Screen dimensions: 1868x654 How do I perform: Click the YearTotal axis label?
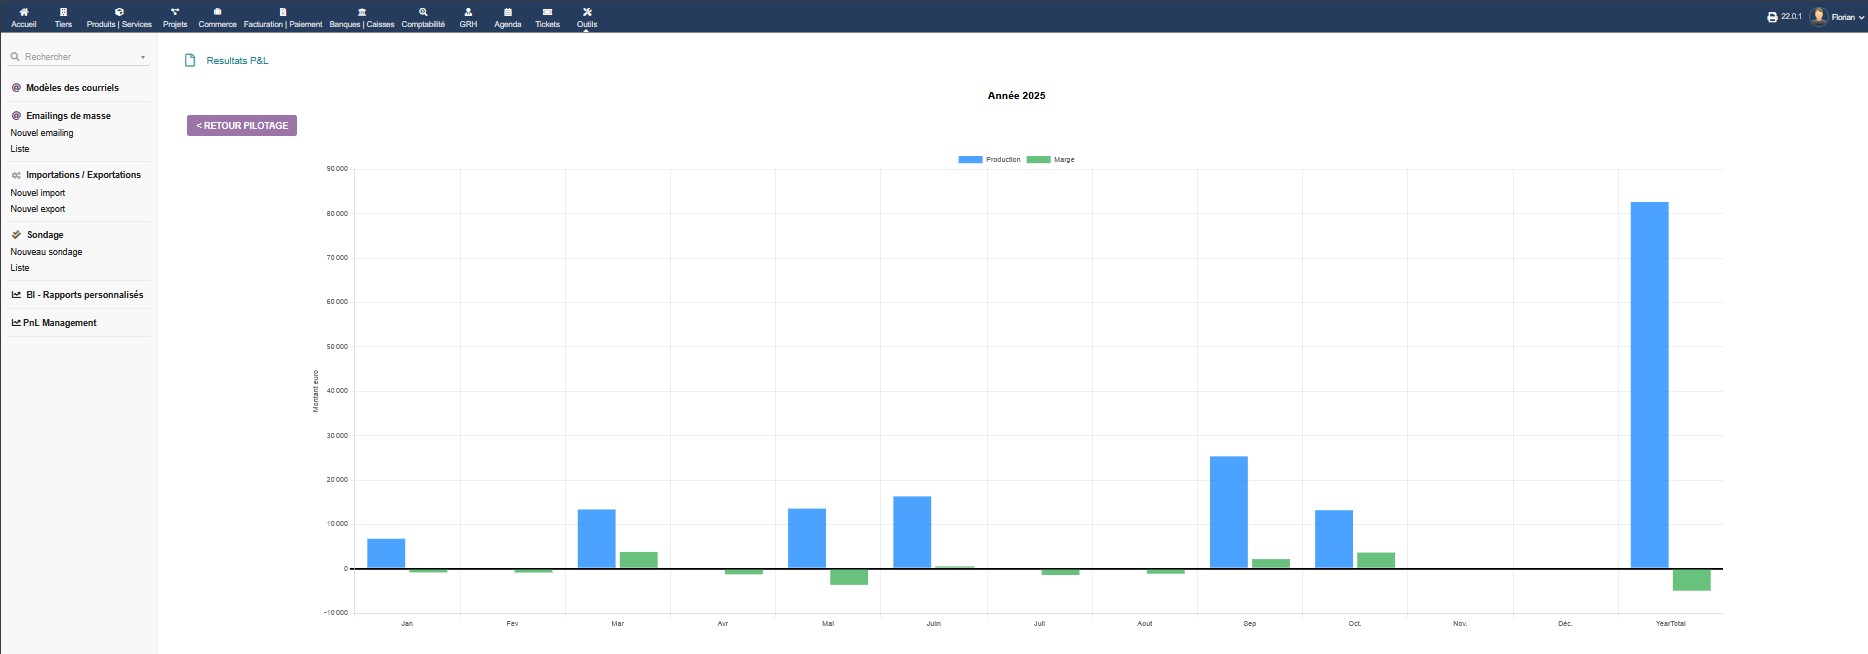(1670, 624)
